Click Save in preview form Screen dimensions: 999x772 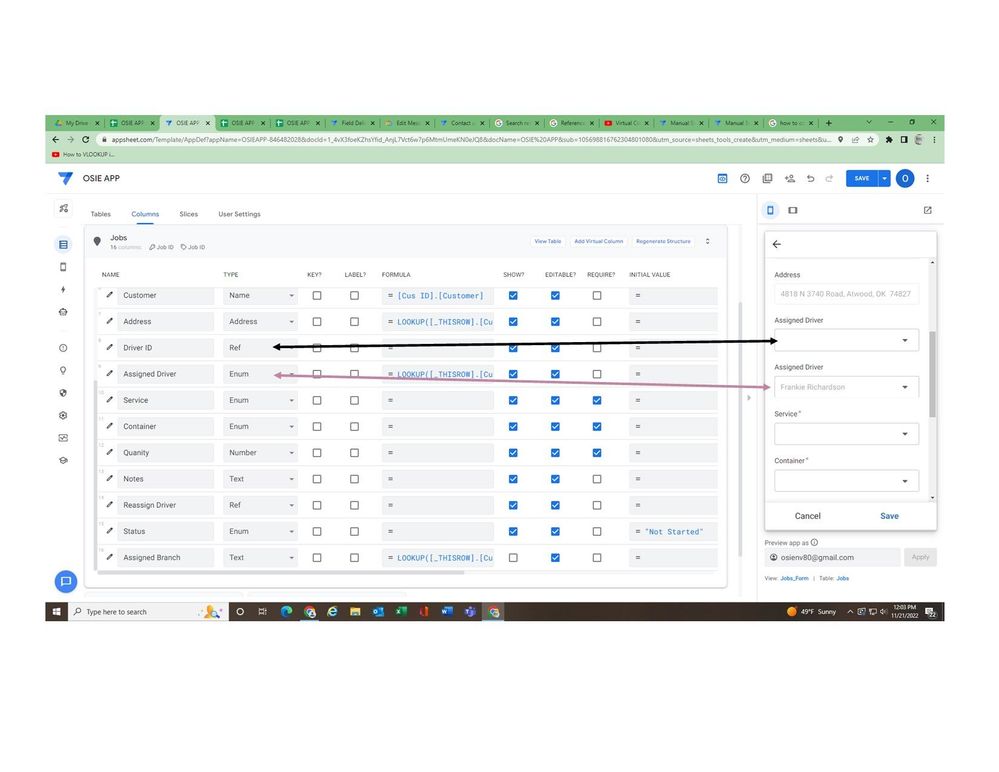889,516
